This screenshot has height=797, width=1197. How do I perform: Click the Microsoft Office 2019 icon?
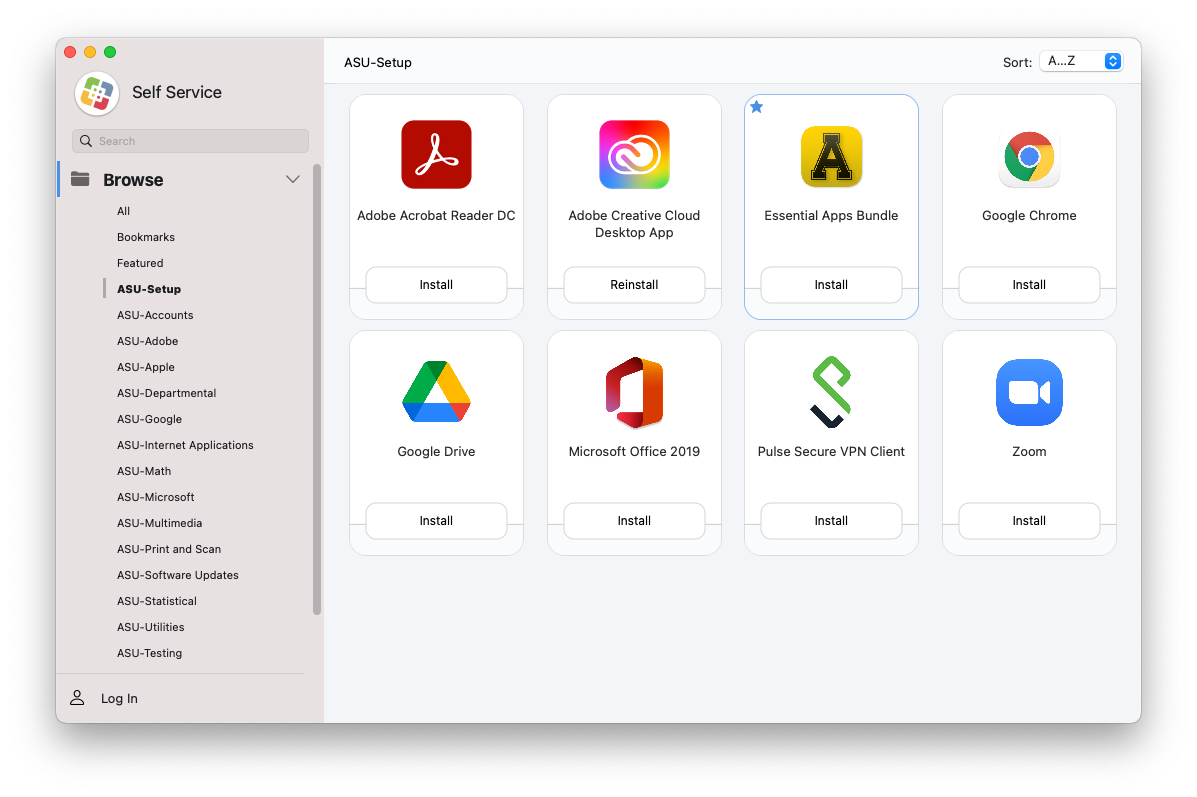pyautogui.click(x=634, y=392)
